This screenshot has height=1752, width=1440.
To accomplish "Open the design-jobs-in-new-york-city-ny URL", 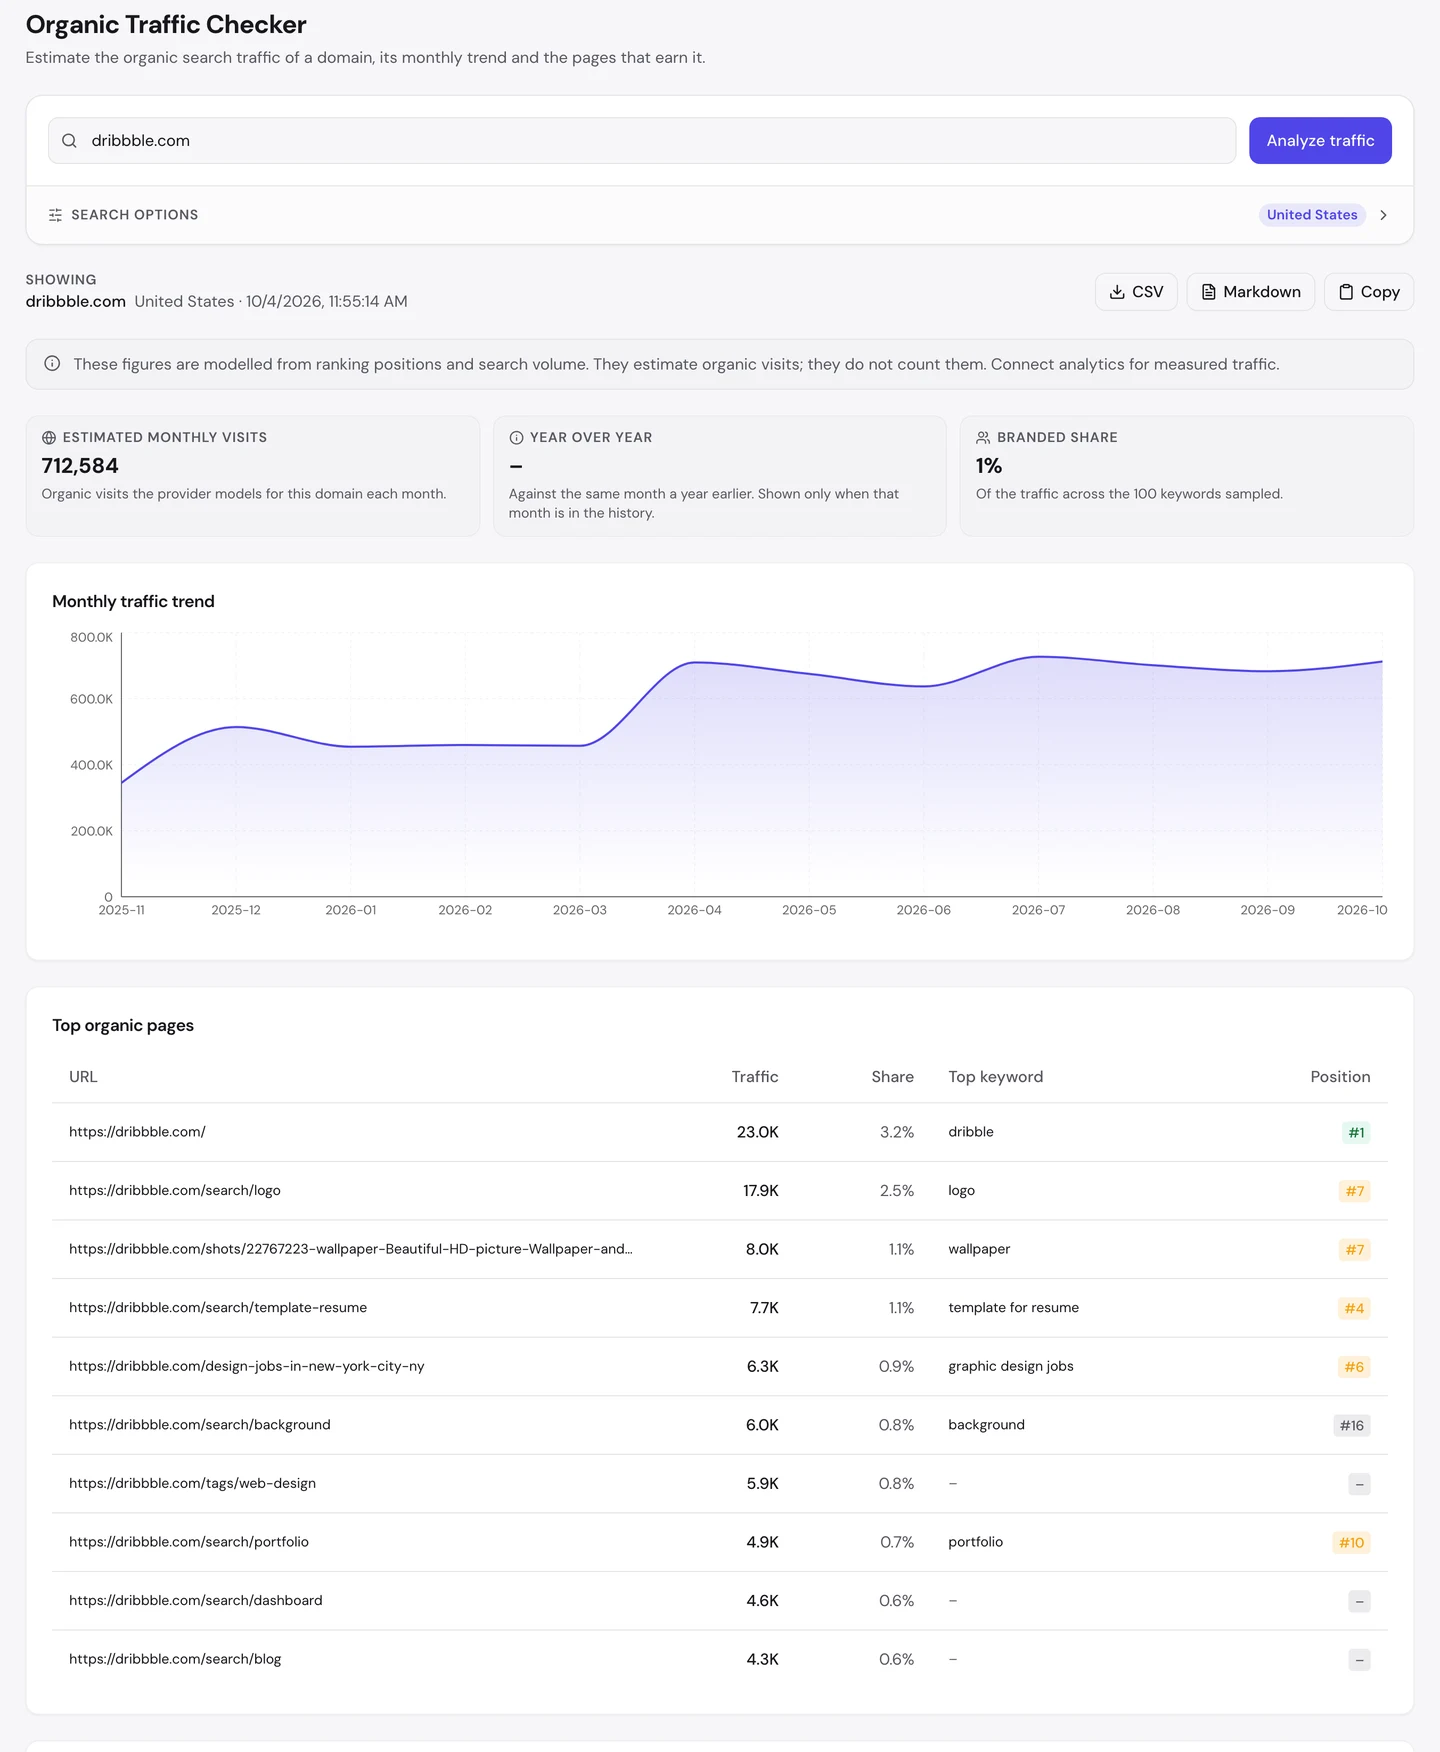I will tap(247, 1366).
